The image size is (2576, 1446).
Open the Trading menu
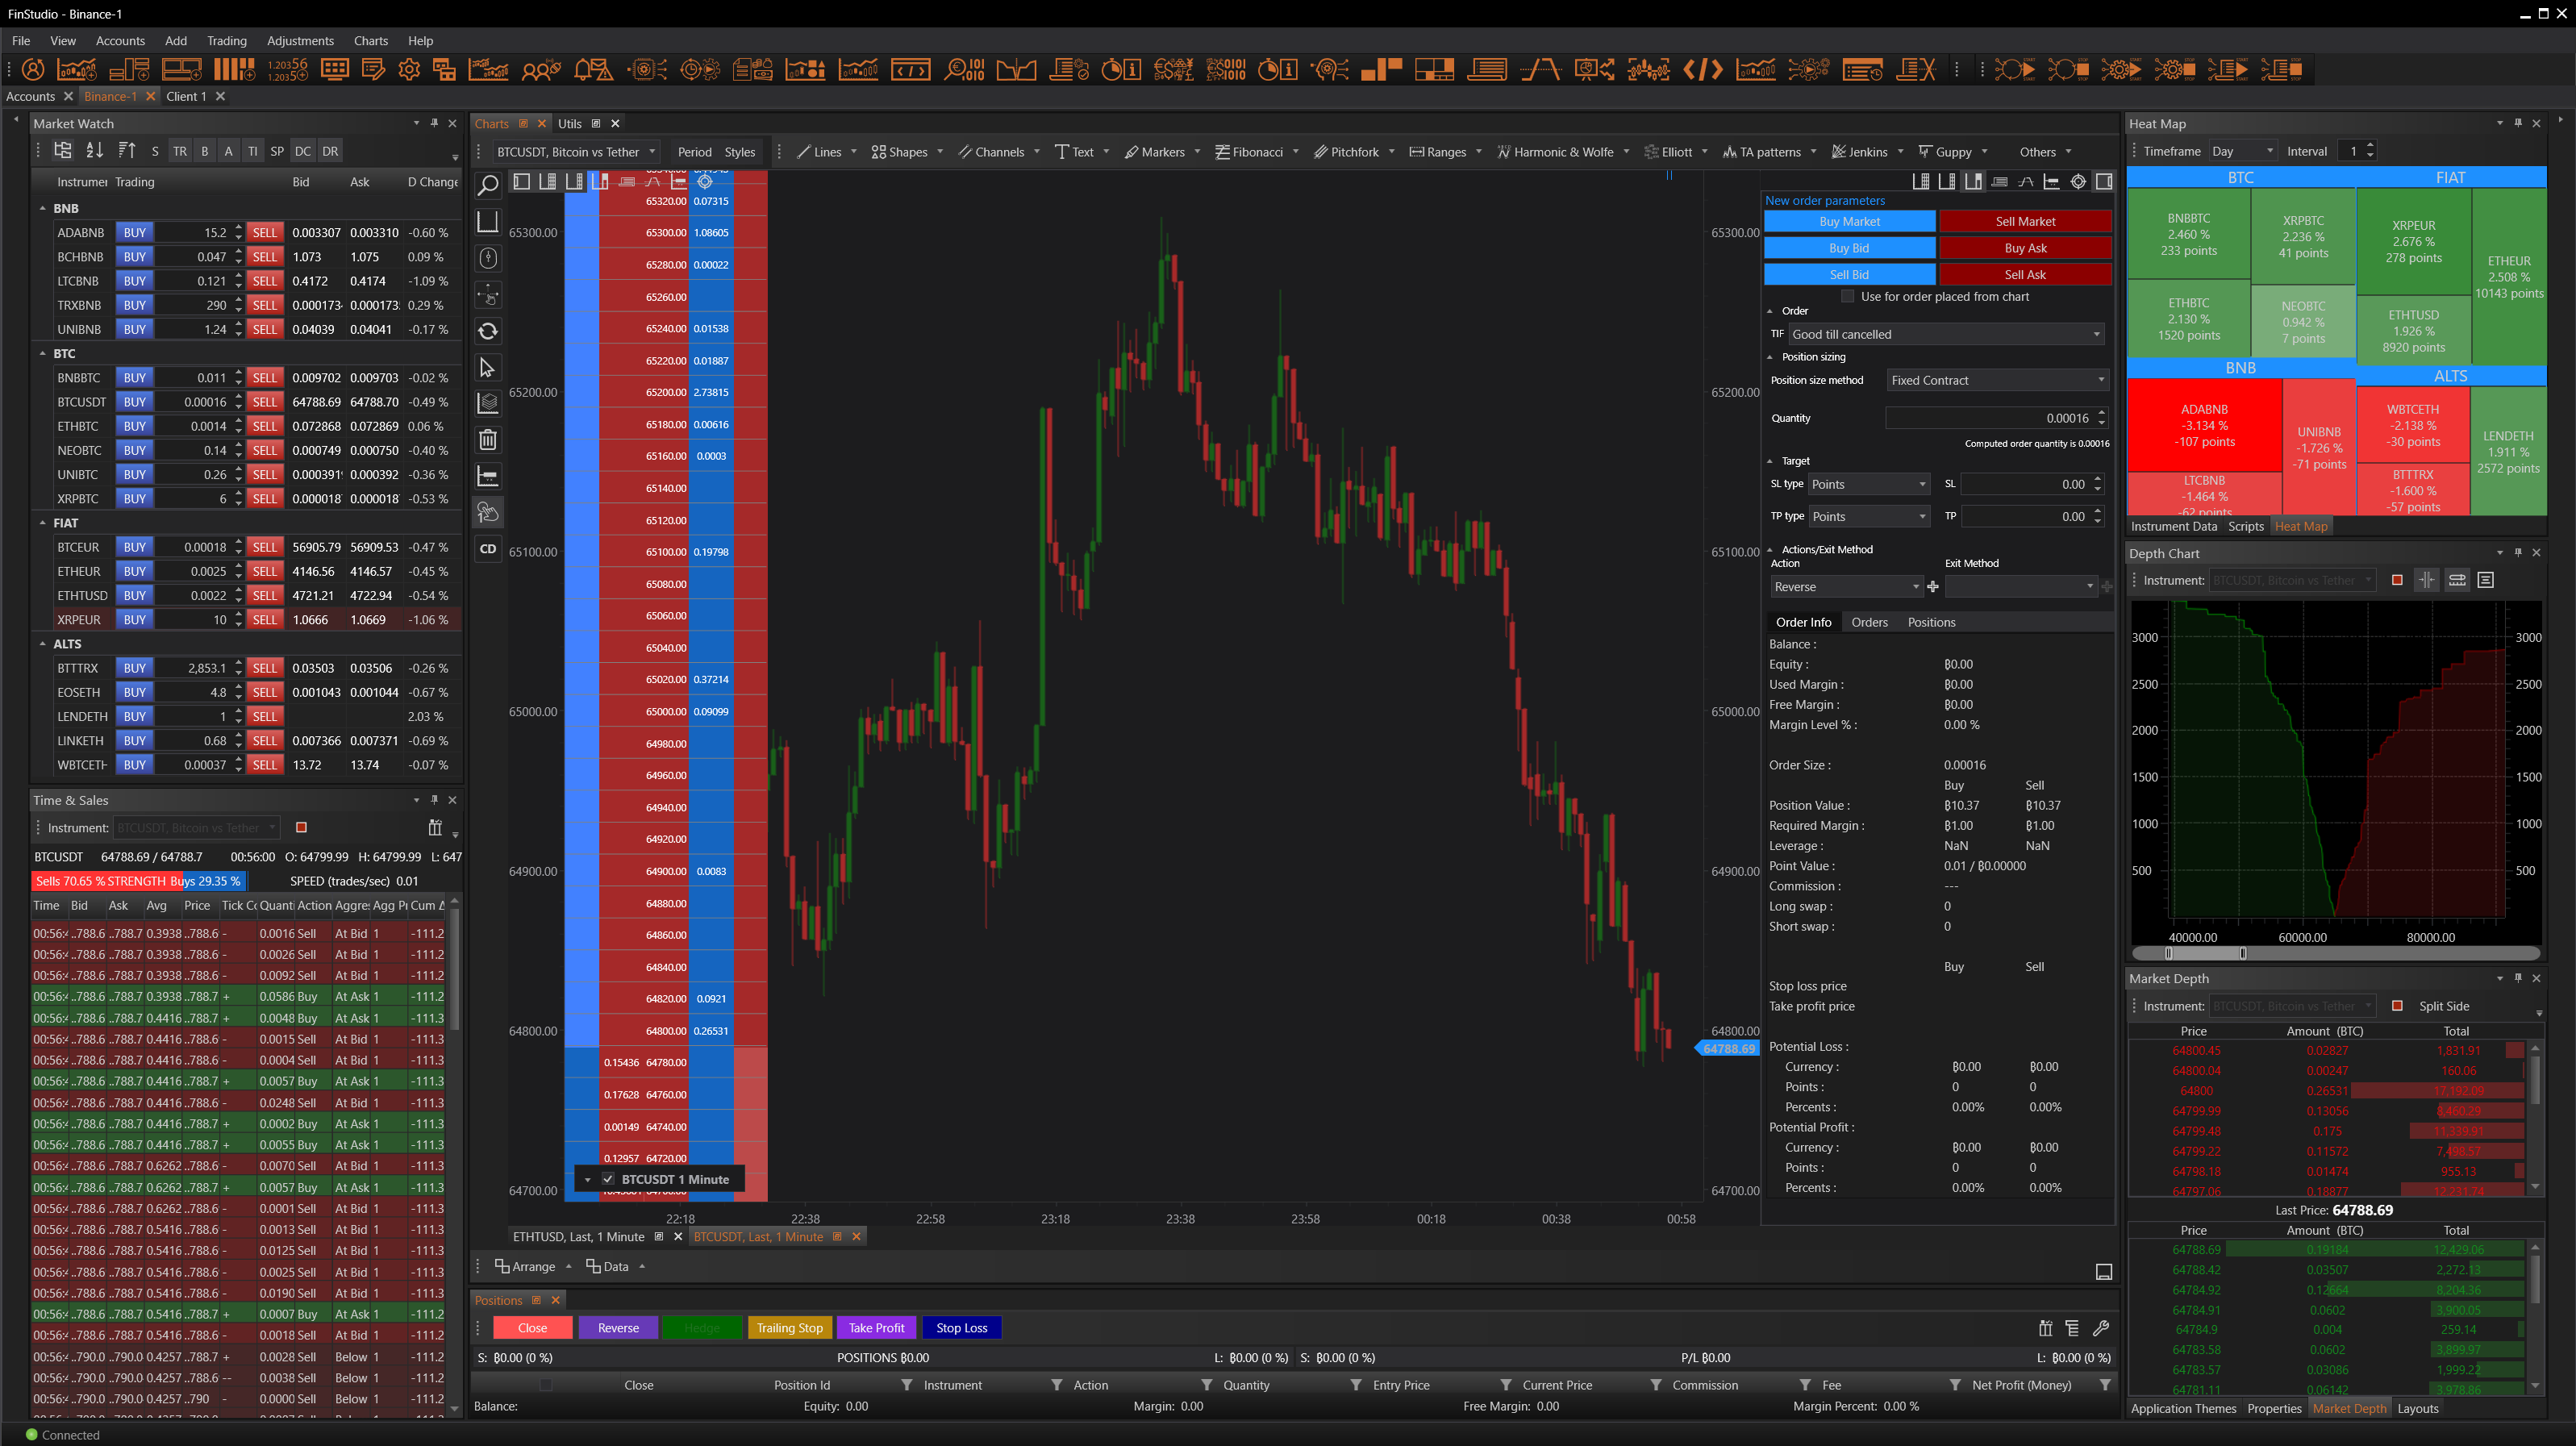click(x=226, y=41)
